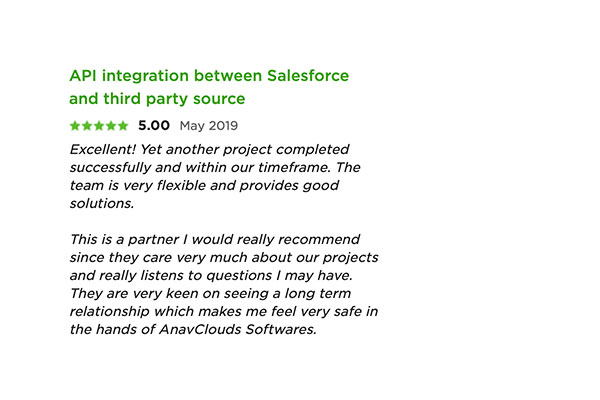The image size is (600, 400).
Task: Click the "long term" phrase in the review
Action: tap(337, 293)
